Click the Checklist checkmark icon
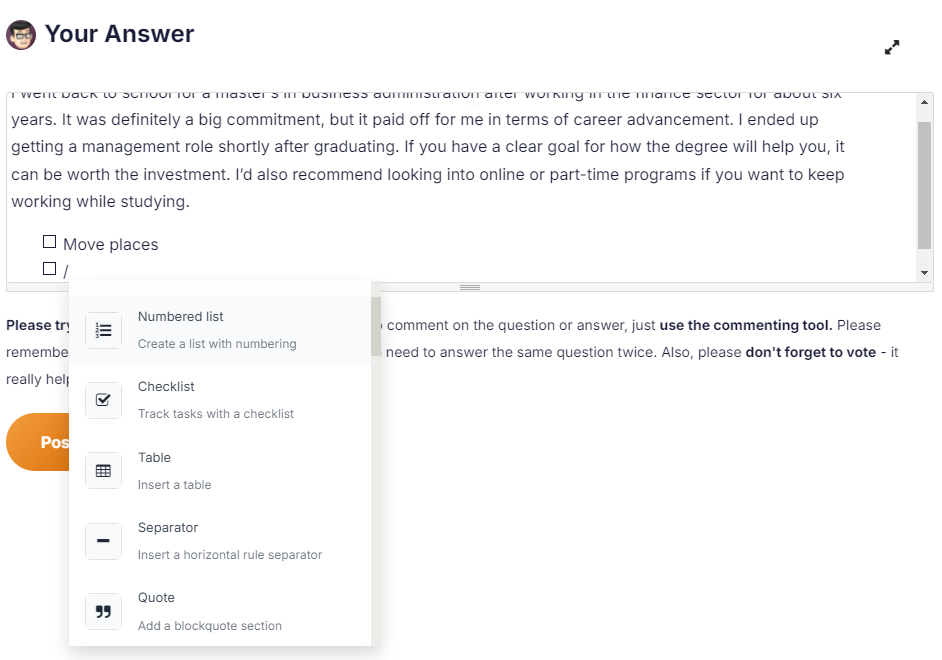The image size is (942, 660). point(103,400)
